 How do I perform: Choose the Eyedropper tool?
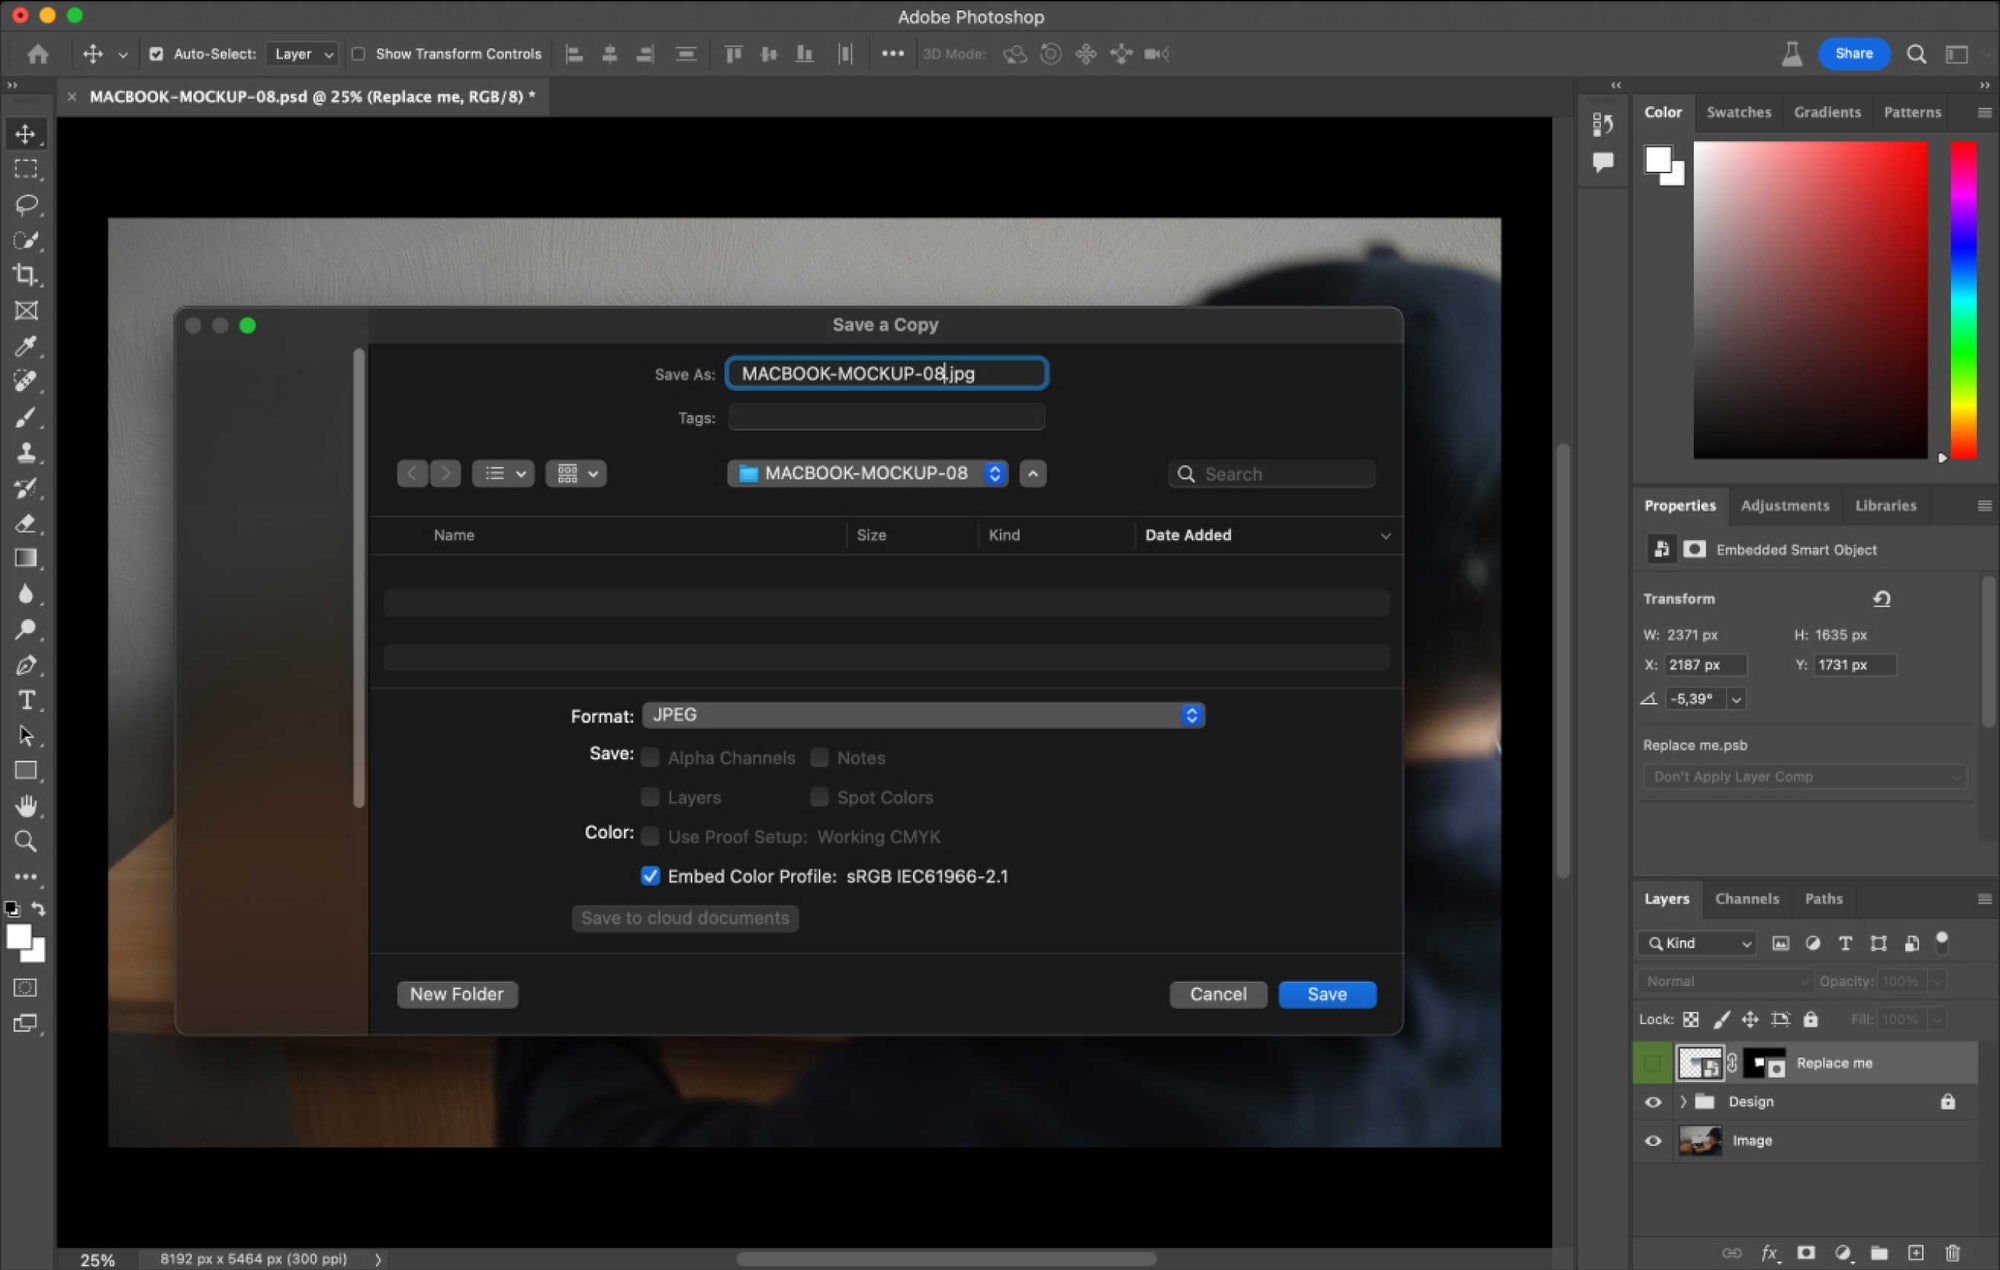(26, 346)
